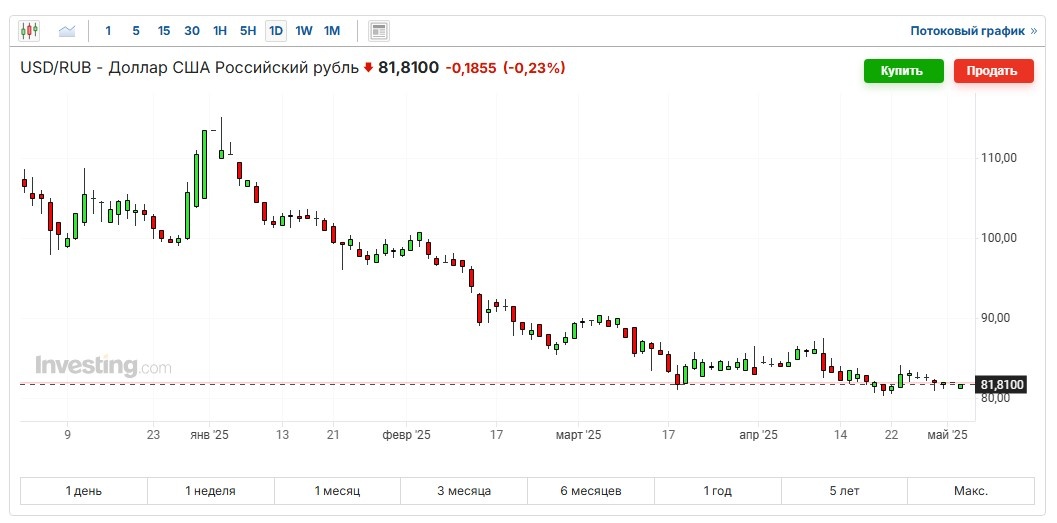Select the 30 minute interval
The width and height of the screenshot is (1057, 523).
pyautogui.click(x=192, y=31)
